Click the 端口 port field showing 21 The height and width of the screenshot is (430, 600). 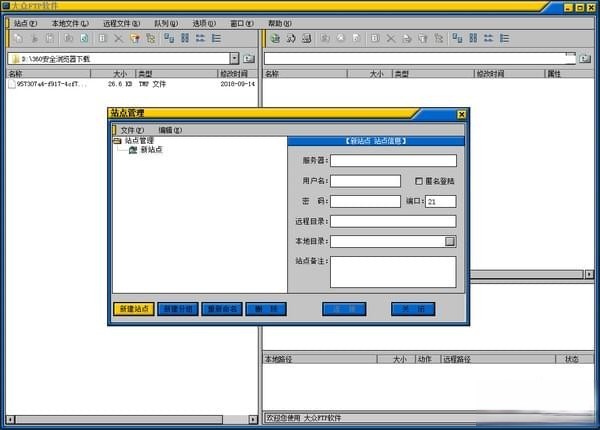click(x=441, y=201)
